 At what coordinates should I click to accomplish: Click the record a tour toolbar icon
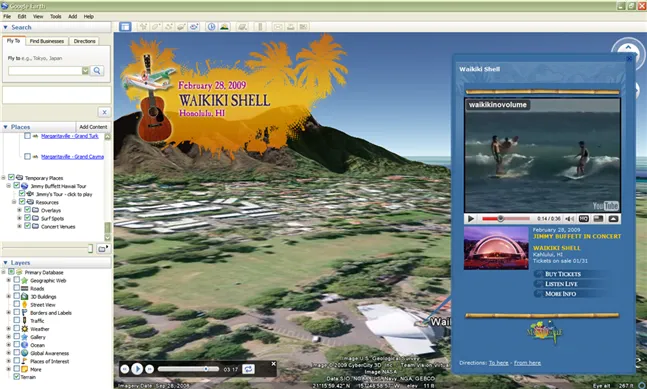tap(194, 27)
